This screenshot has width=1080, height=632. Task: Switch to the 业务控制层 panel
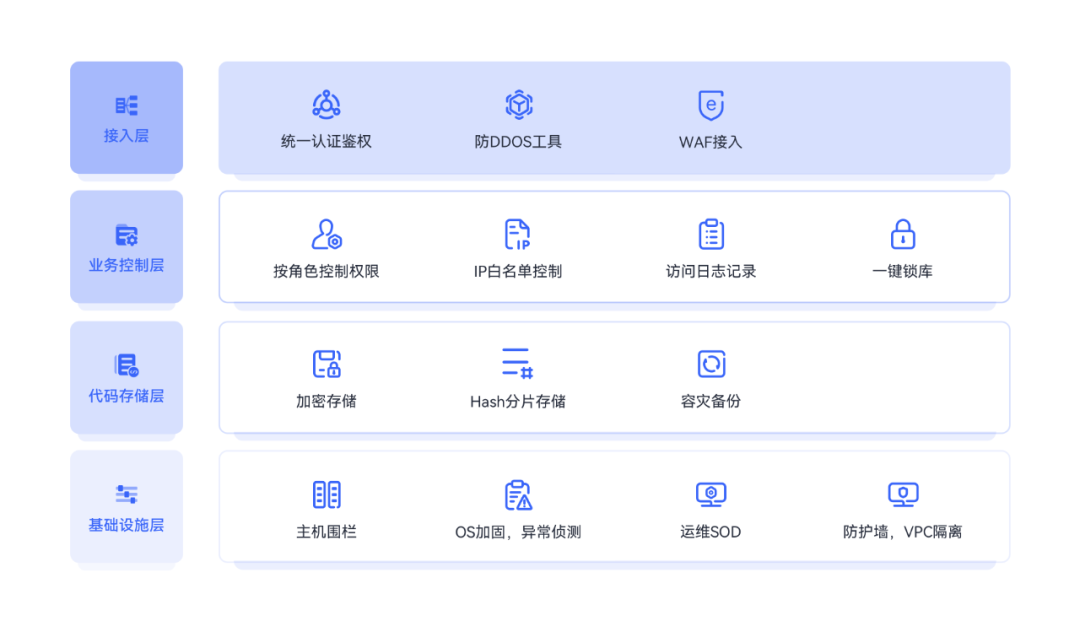click(126, 247)
